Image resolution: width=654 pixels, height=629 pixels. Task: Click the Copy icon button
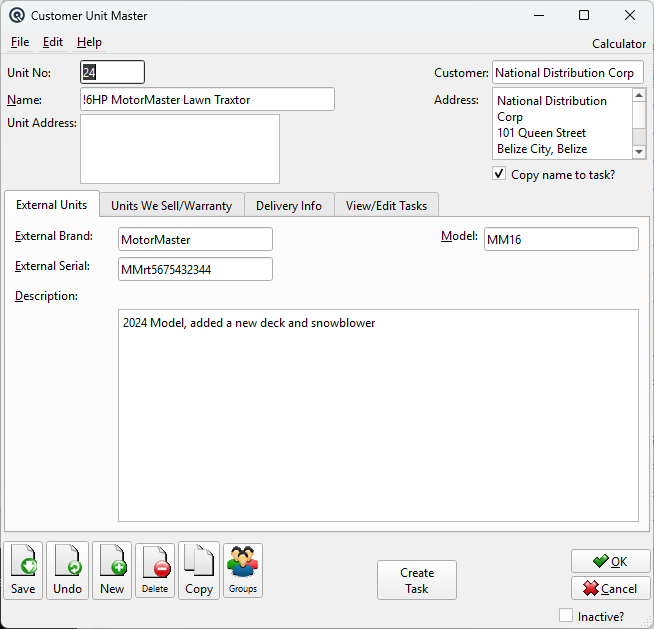click(199, 570)
